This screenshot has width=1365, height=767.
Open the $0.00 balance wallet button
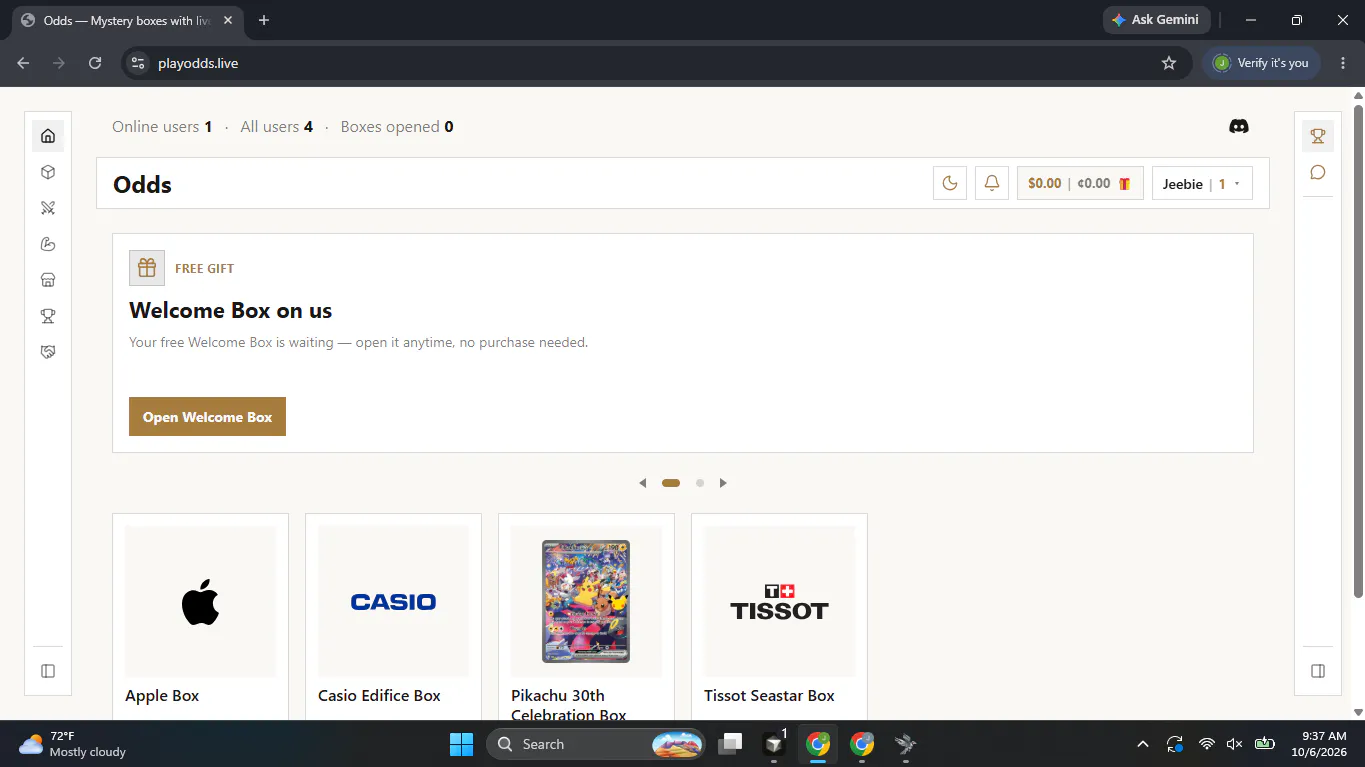pyautogui.click(x=1080, y=183)
